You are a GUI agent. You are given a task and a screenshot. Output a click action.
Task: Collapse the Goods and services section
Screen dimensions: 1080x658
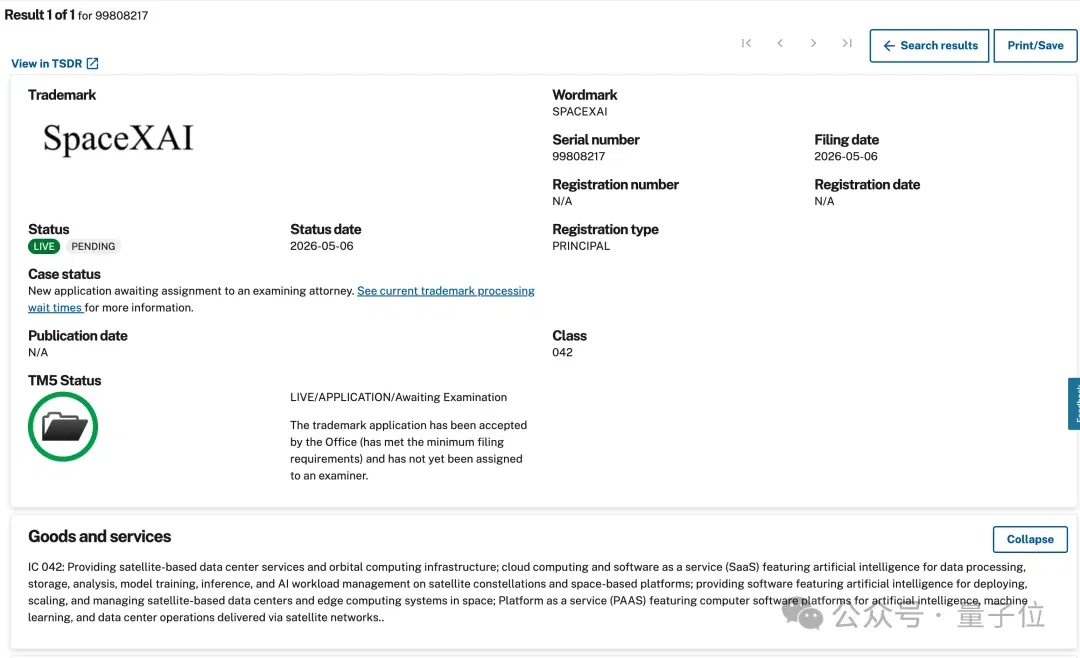(1030, 539)
